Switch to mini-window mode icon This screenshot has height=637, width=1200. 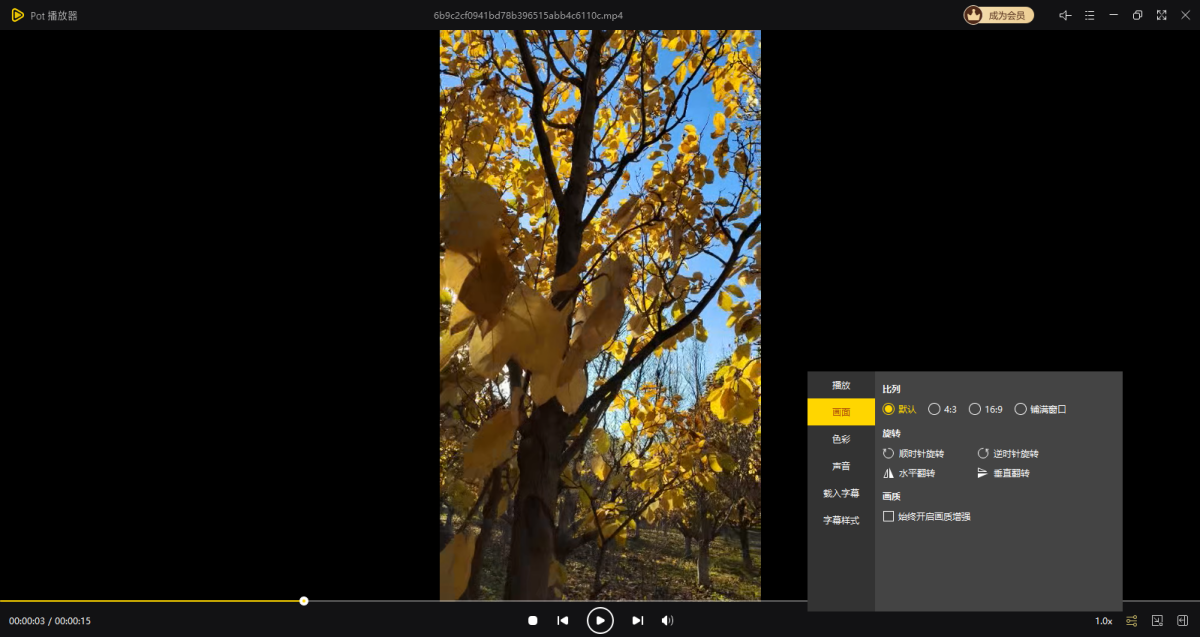(1157, 621)
